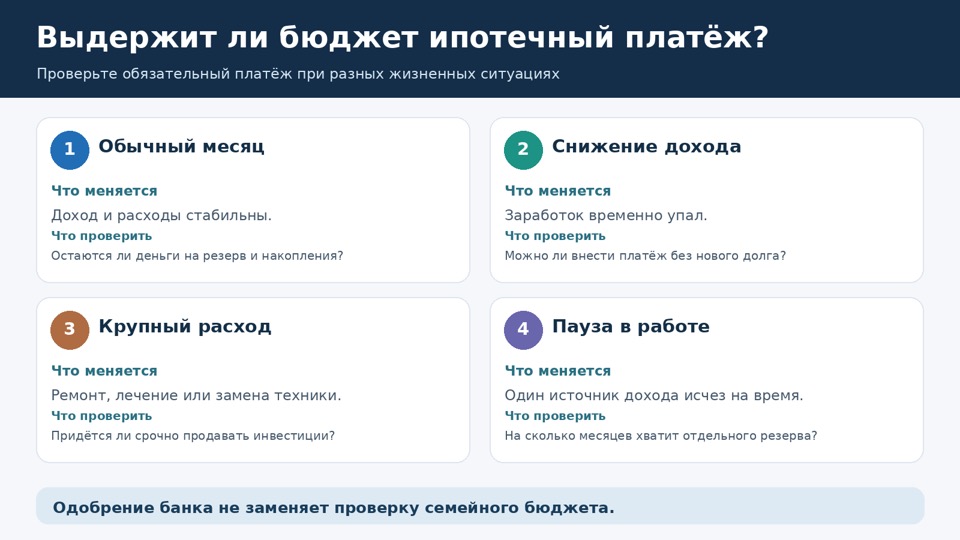Click the subtitle 'Проверьте обязательный платёж при разных жизненных ситуациях'
Screen dimensions: 960x540
298,74
